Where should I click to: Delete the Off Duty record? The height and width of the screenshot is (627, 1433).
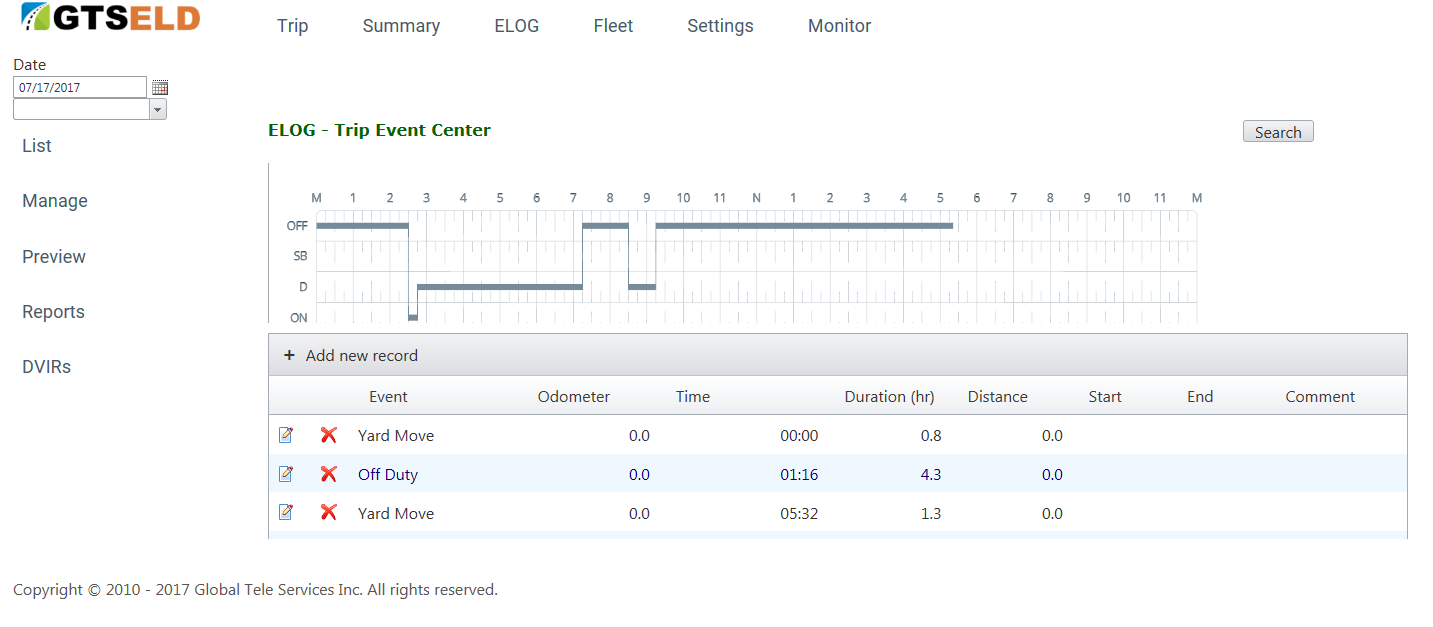[328, 474]
